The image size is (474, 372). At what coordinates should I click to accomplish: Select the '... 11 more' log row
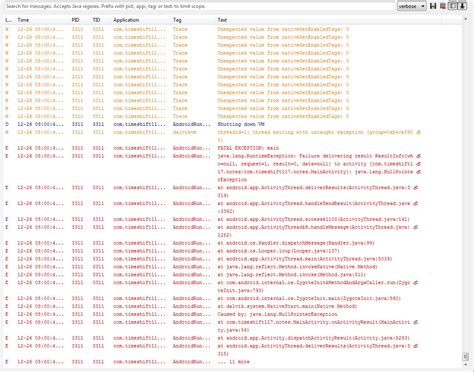tap(232, 362)
